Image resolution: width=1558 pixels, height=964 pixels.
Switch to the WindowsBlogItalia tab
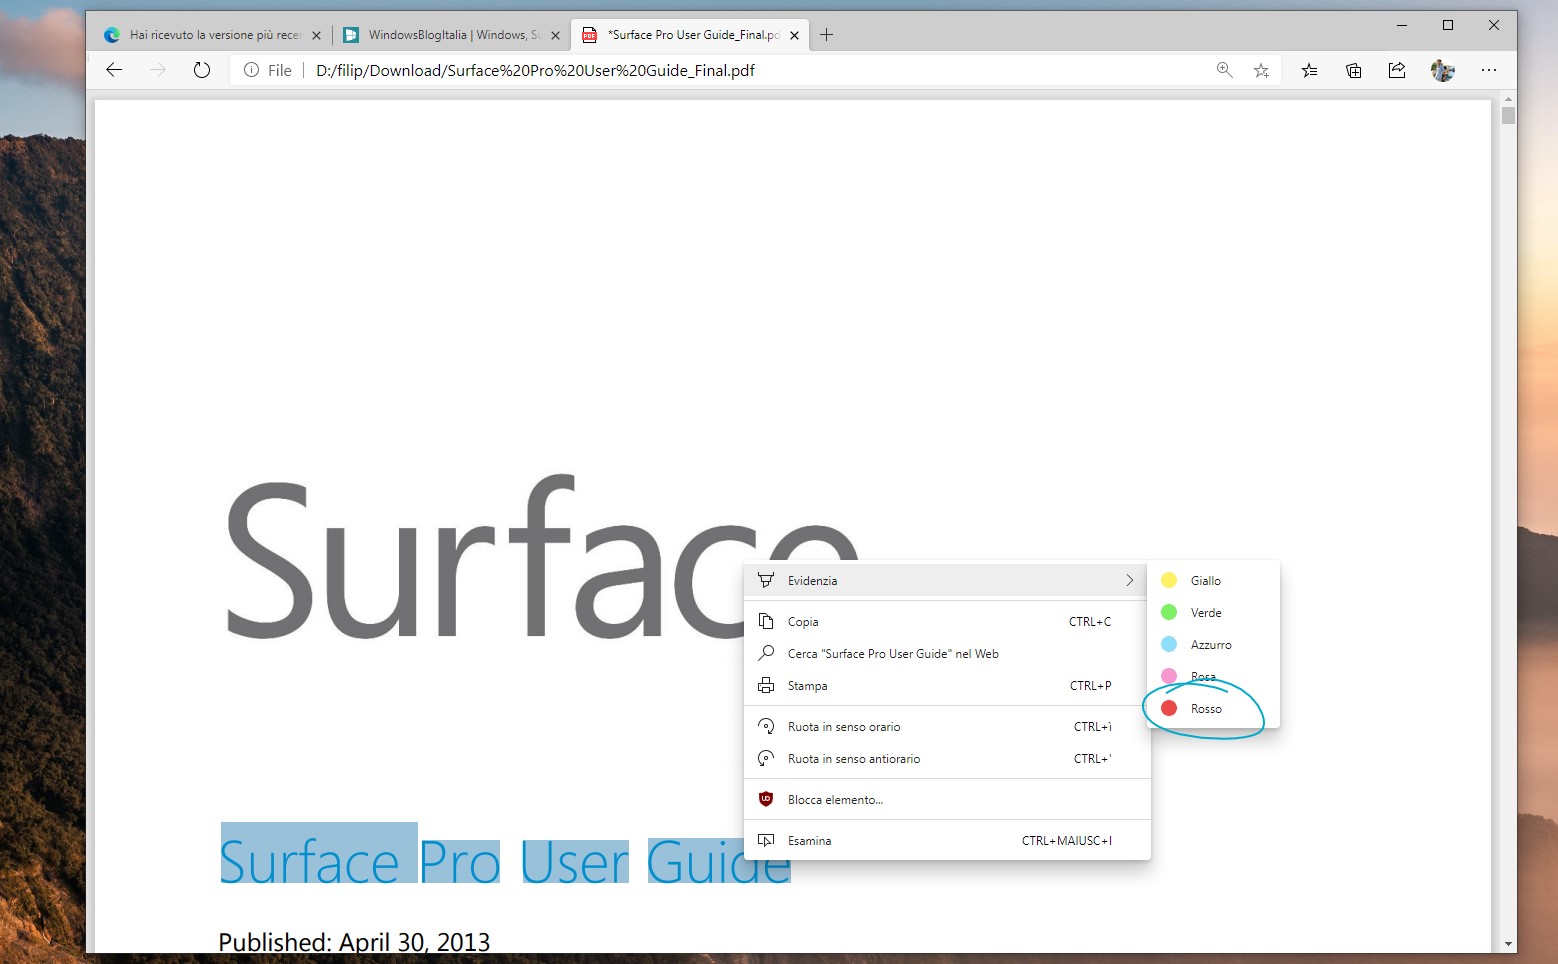click(453, 35)
